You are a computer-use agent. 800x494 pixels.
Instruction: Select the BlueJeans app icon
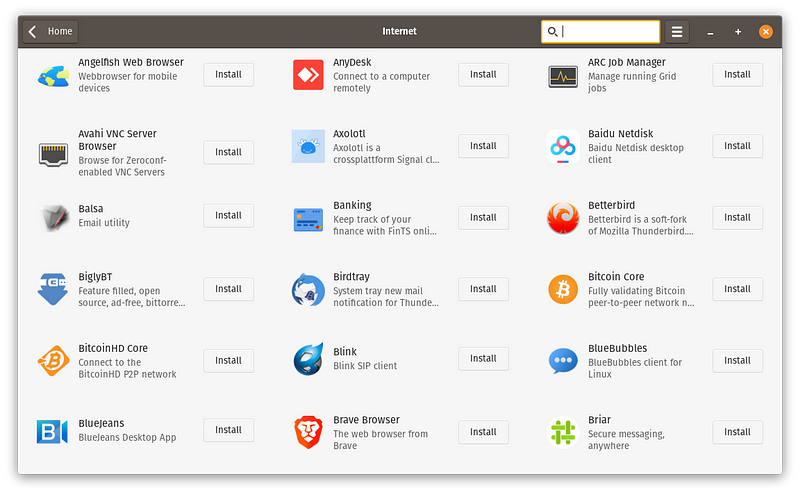52,432
